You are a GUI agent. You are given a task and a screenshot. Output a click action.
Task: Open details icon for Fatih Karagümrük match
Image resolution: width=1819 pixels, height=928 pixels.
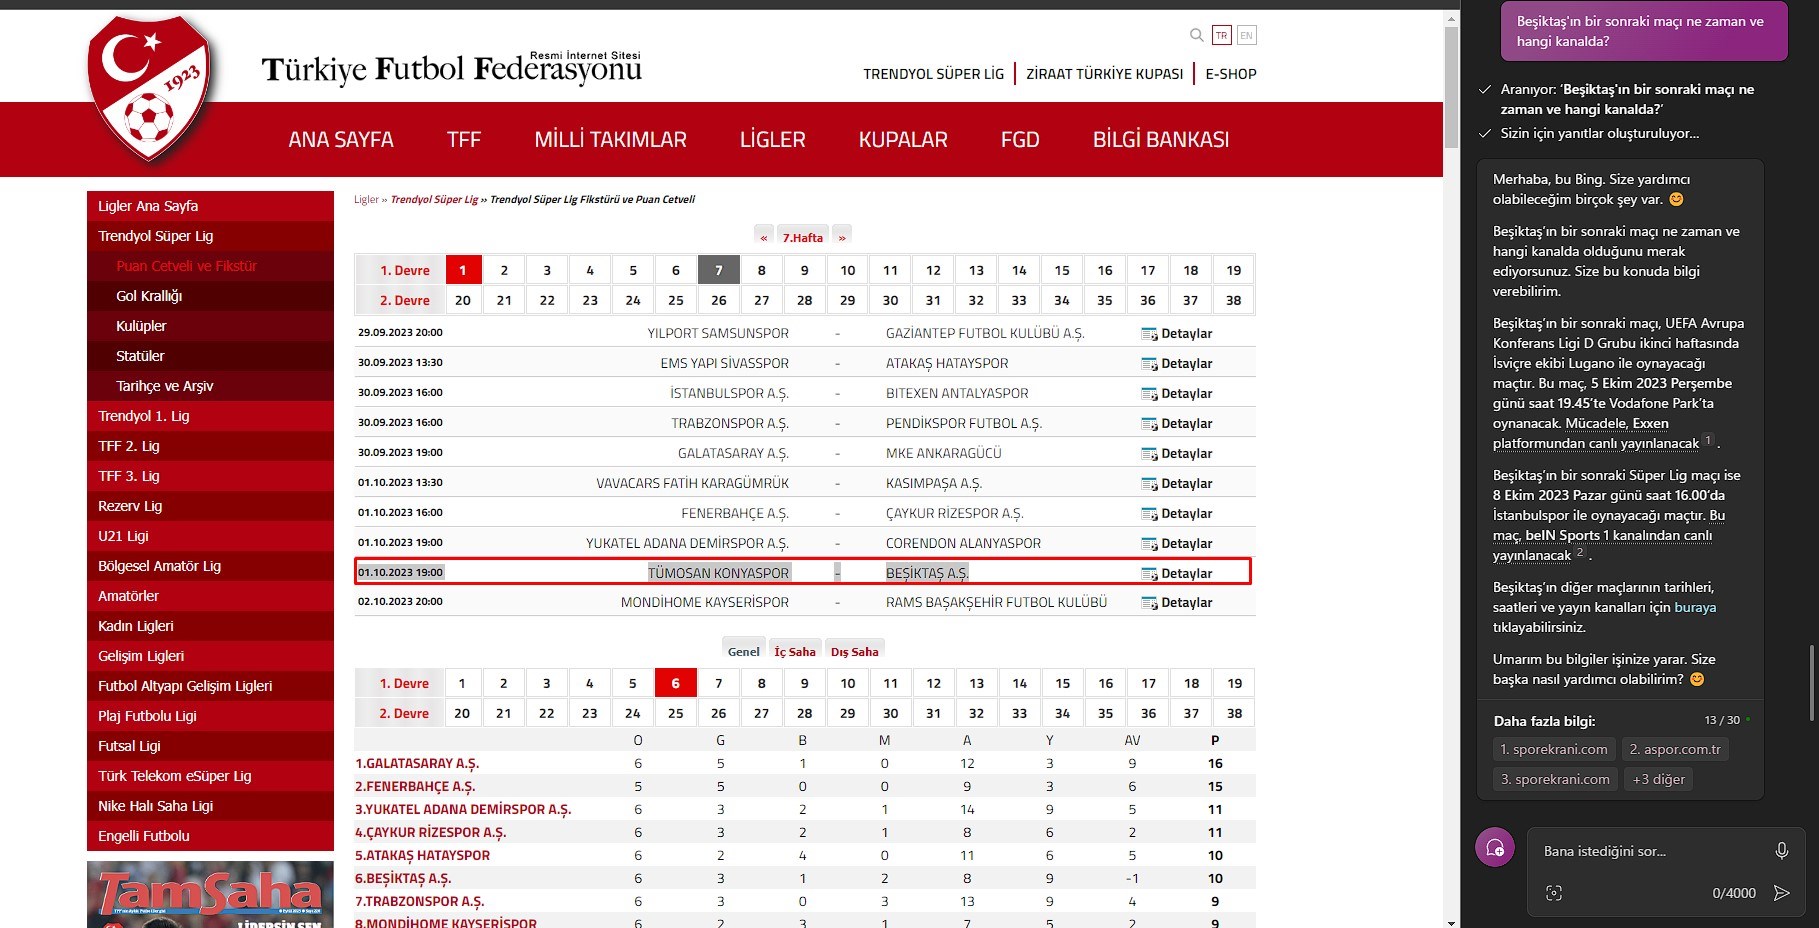[1149, 484]
